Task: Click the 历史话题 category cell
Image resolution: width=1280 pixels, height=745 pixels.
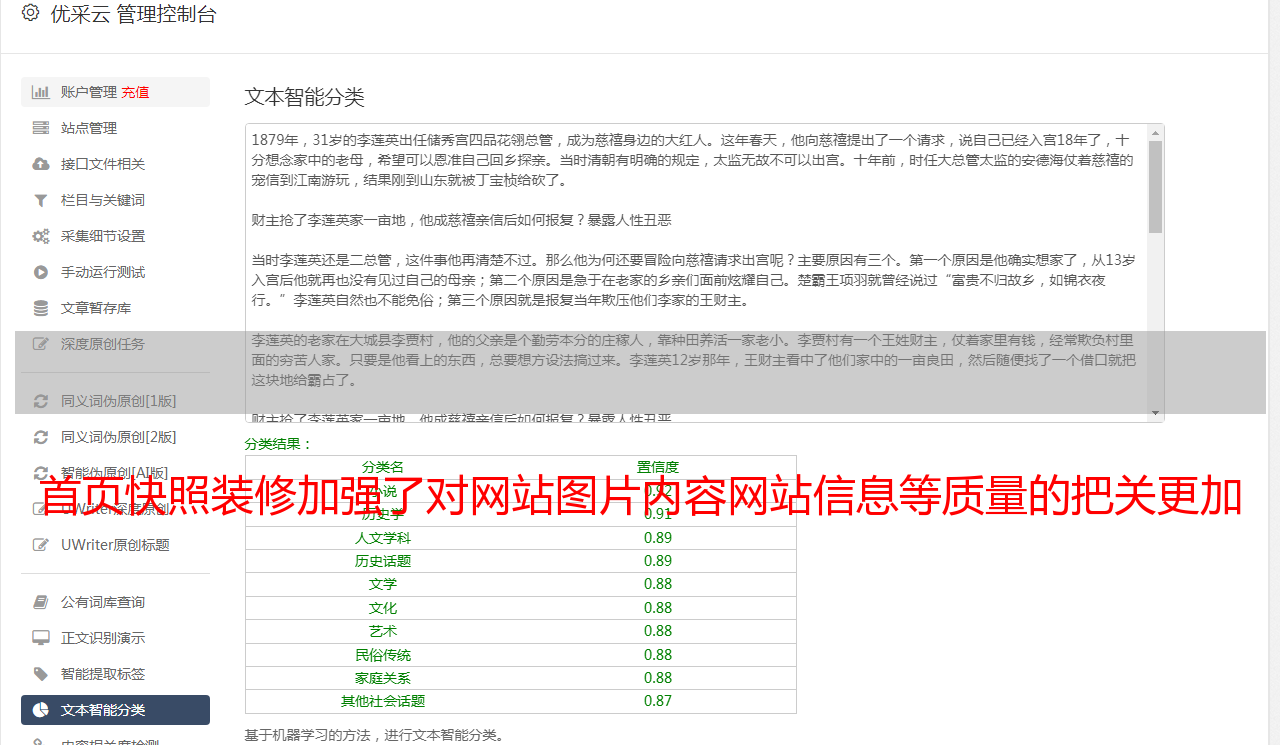Action: point(383,561)
